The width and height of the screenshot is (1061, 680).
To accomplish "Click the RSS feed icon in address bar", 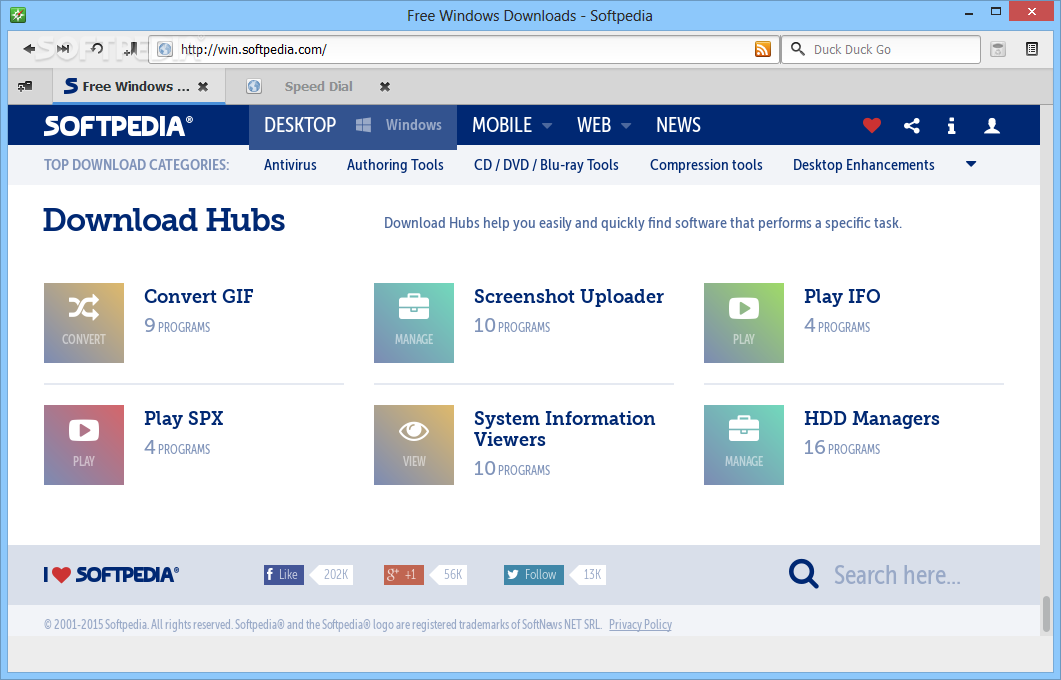I will coord(763,49).
